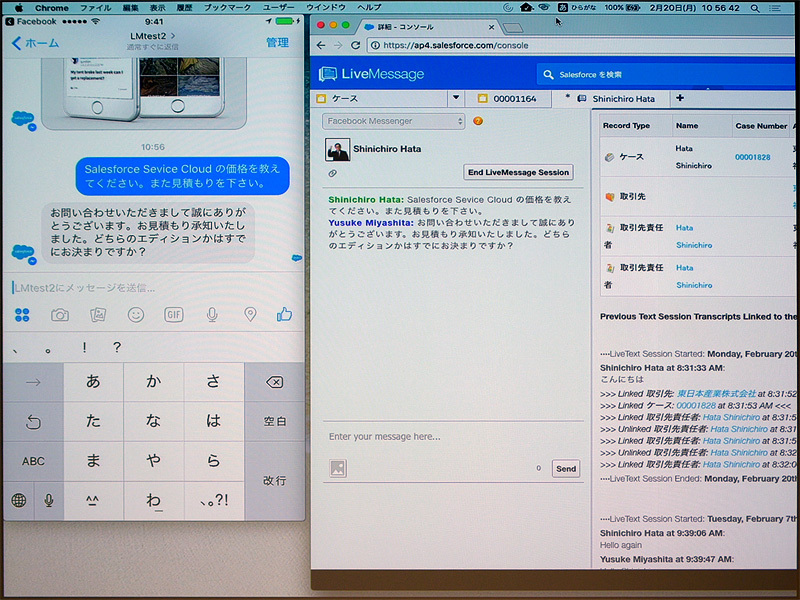800x600 pixels.
Task: Send a thumbs-up like in Messenger
Action: (x=284, y=314)
